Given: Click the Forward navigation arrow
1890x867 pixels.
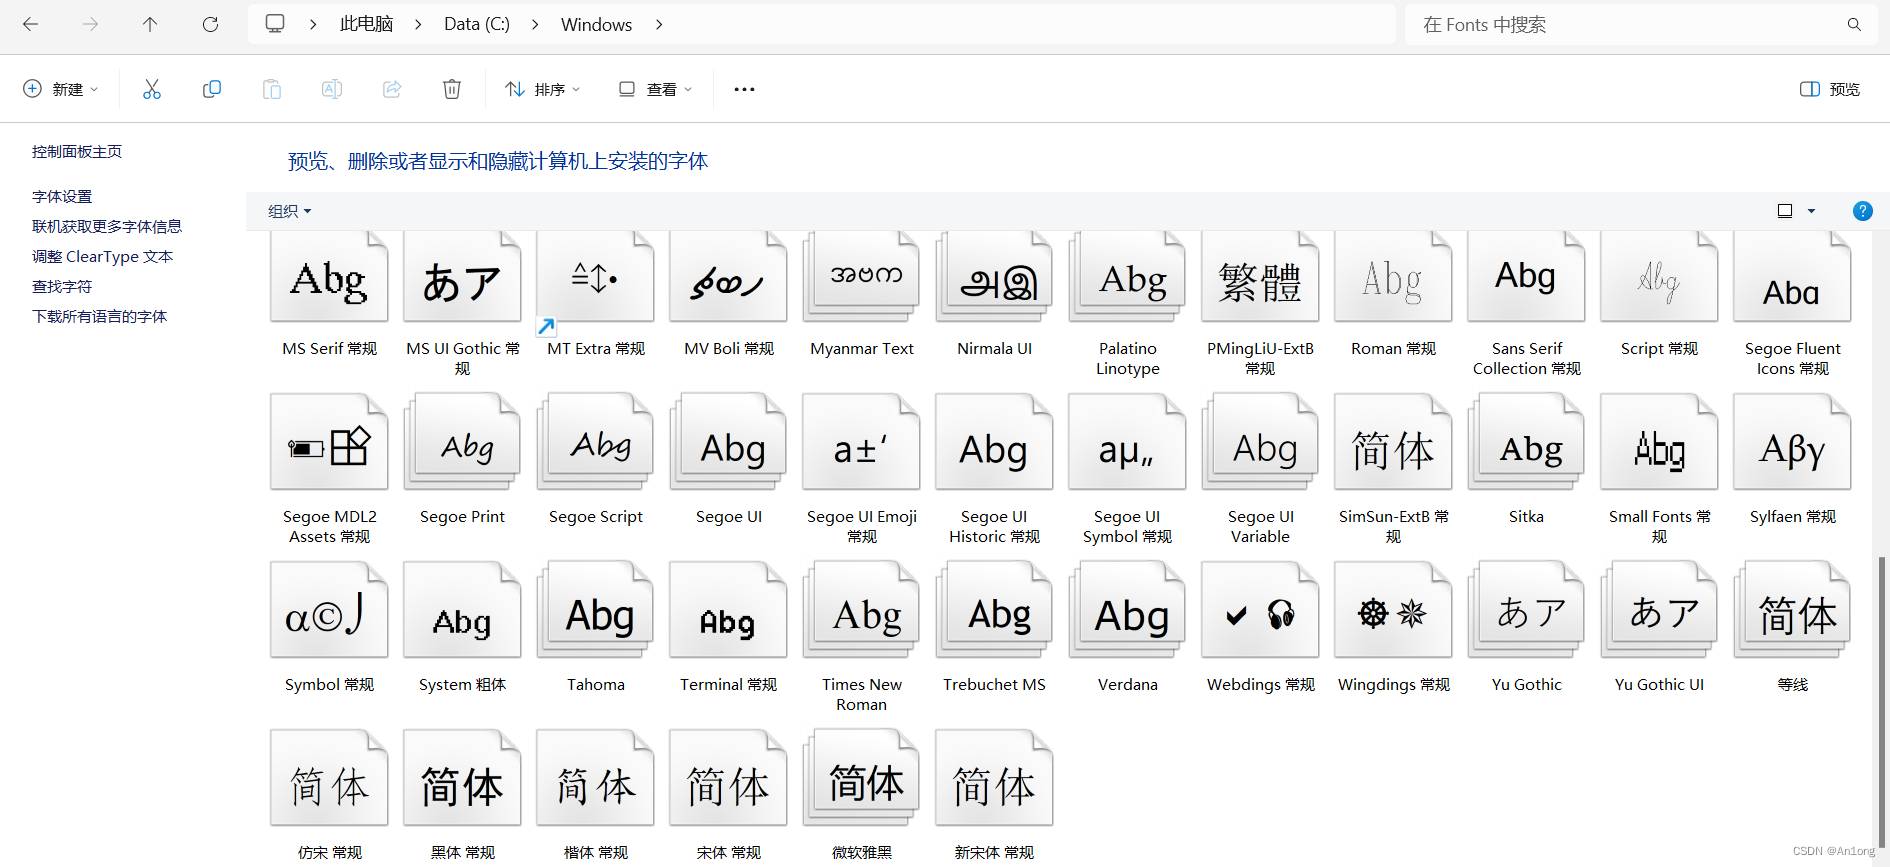Looking at the screenshot, I should [90, 24].
